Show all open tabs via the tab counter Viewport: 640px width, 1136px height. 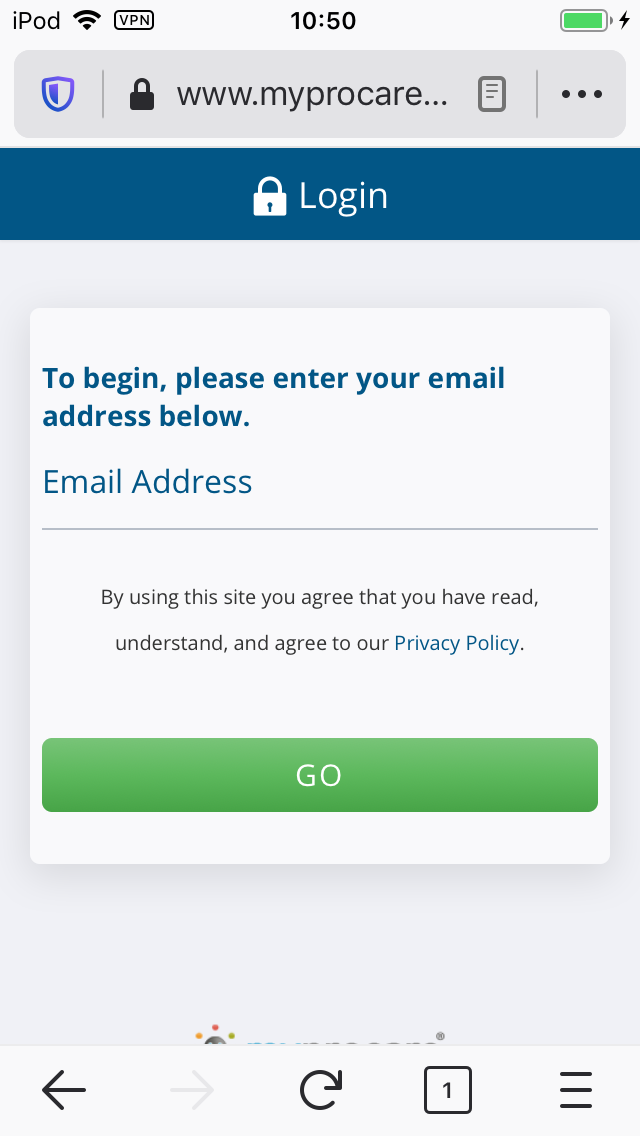(x=447, y=1090)
